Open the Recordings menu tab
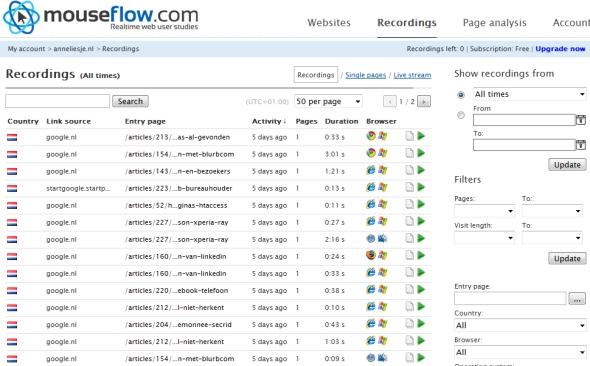The height and width of the screenshot is (366, 590). click(407, 23)
